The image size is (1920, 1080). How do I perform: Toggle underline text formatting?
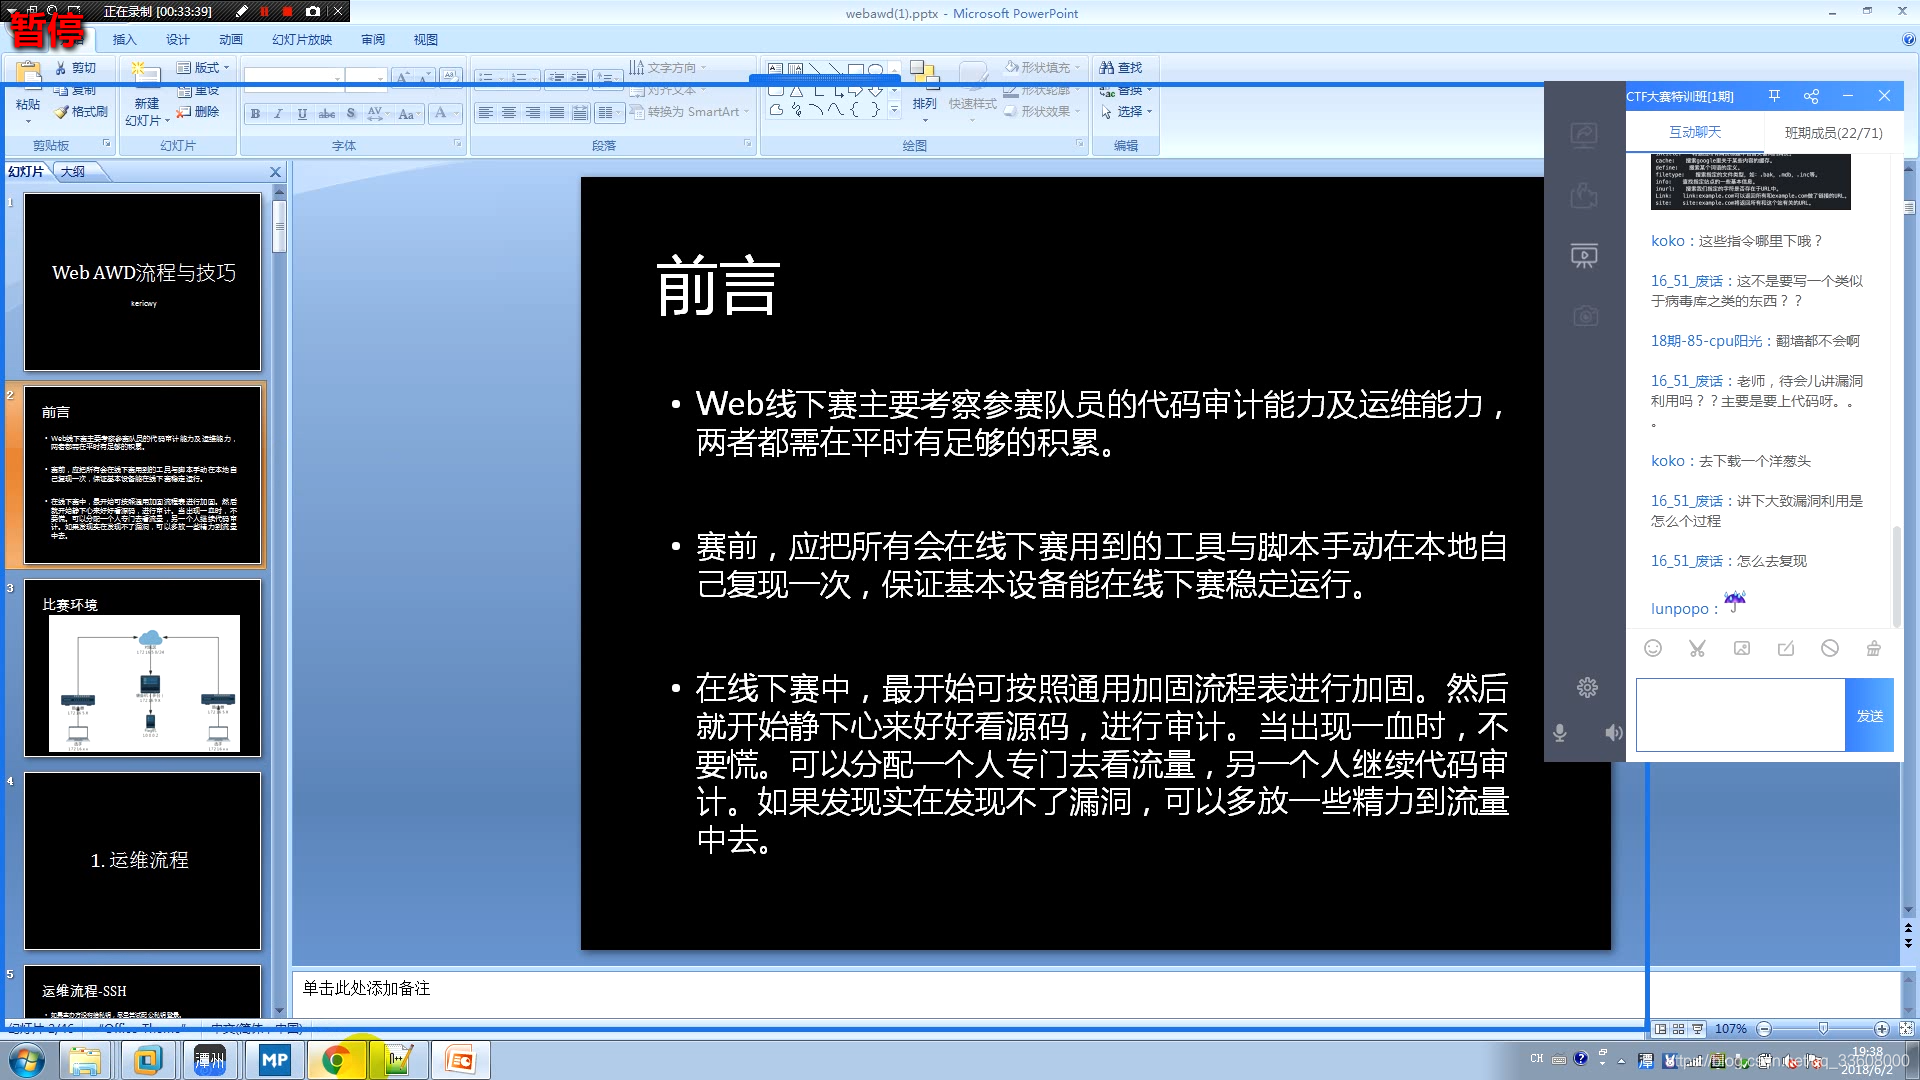tap(302, 114)
